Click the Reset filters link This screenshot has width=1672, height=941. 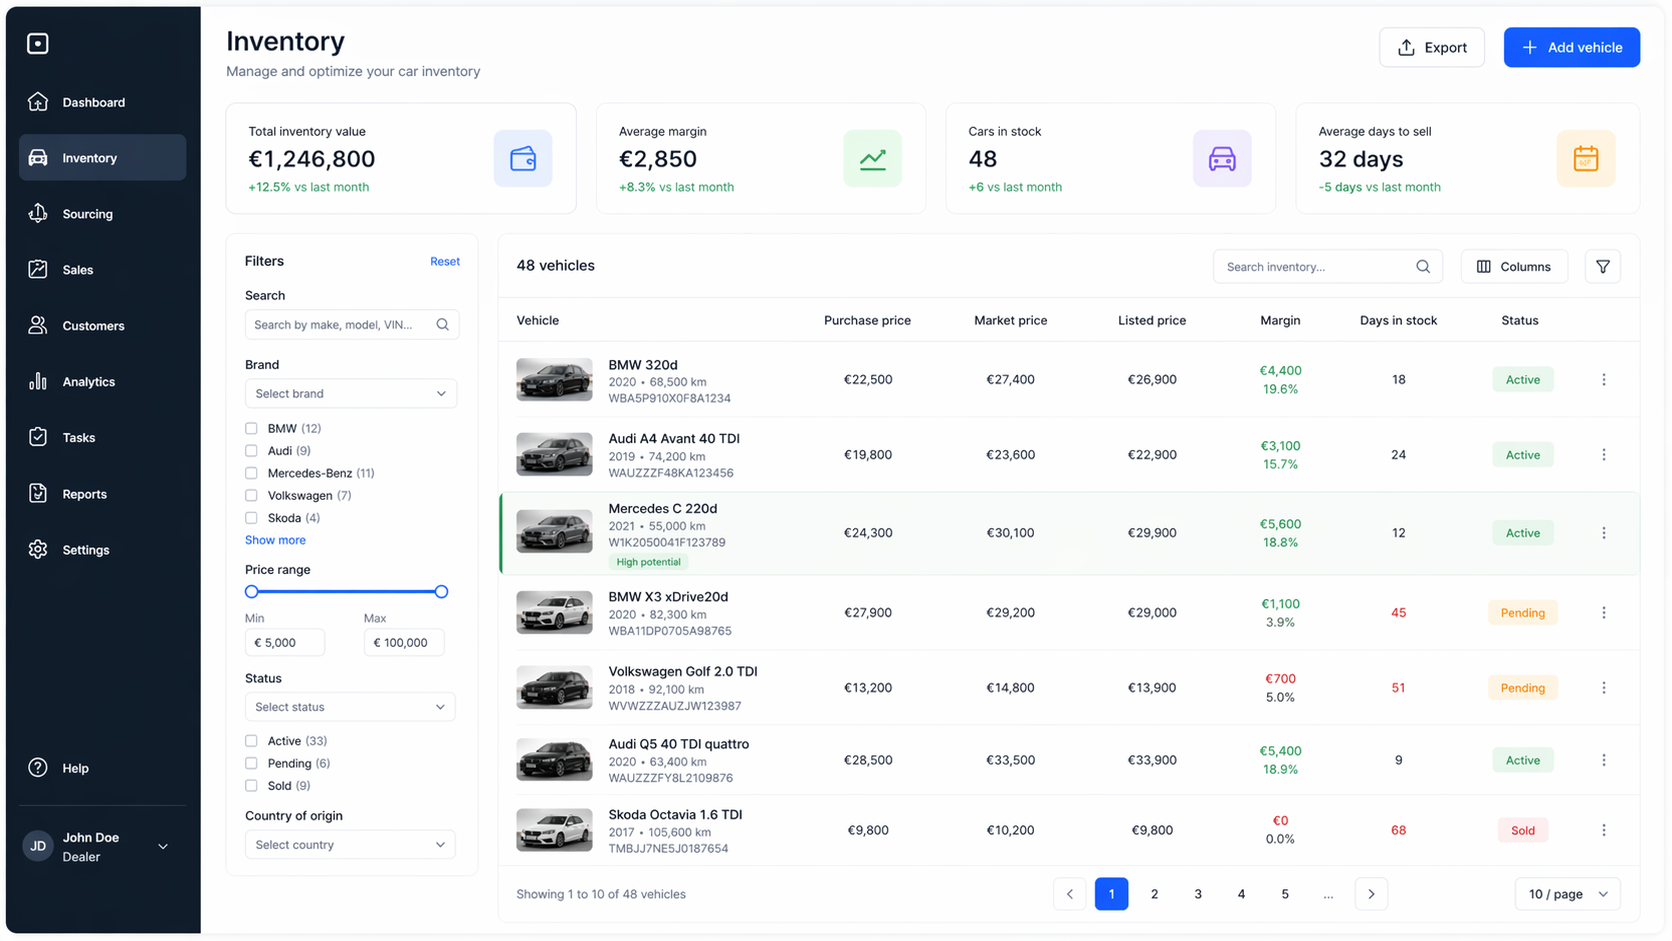coord(445,261)
